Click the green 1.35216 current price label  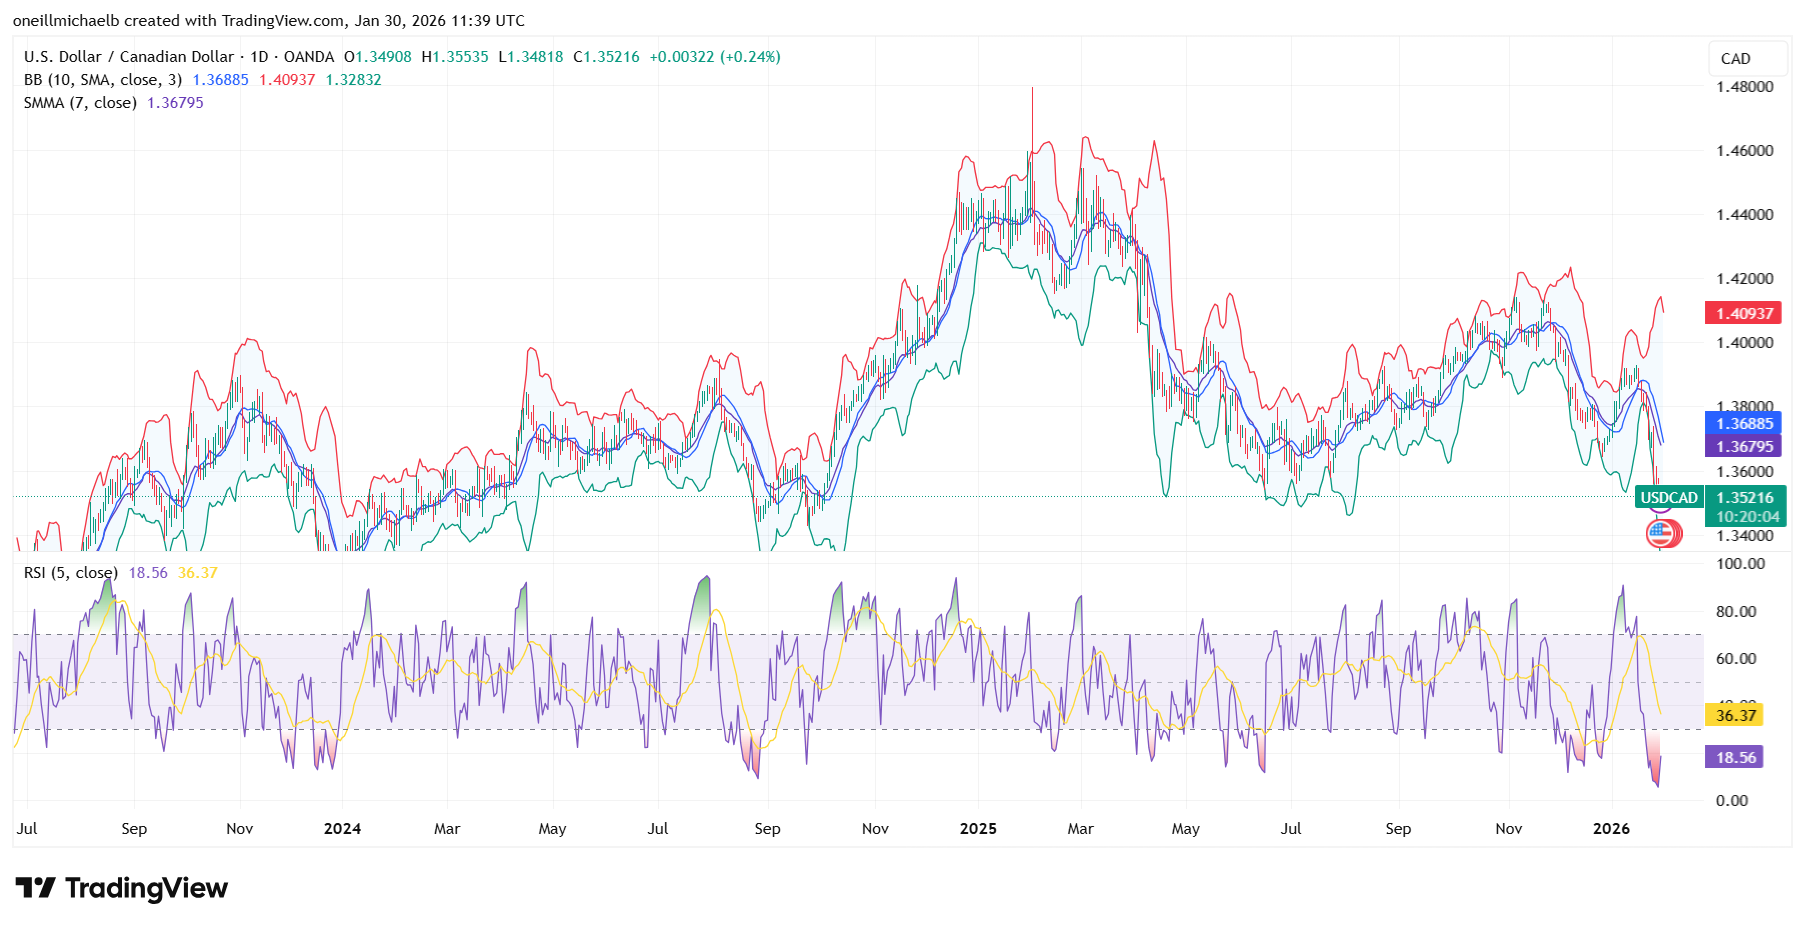(1745, 497)
